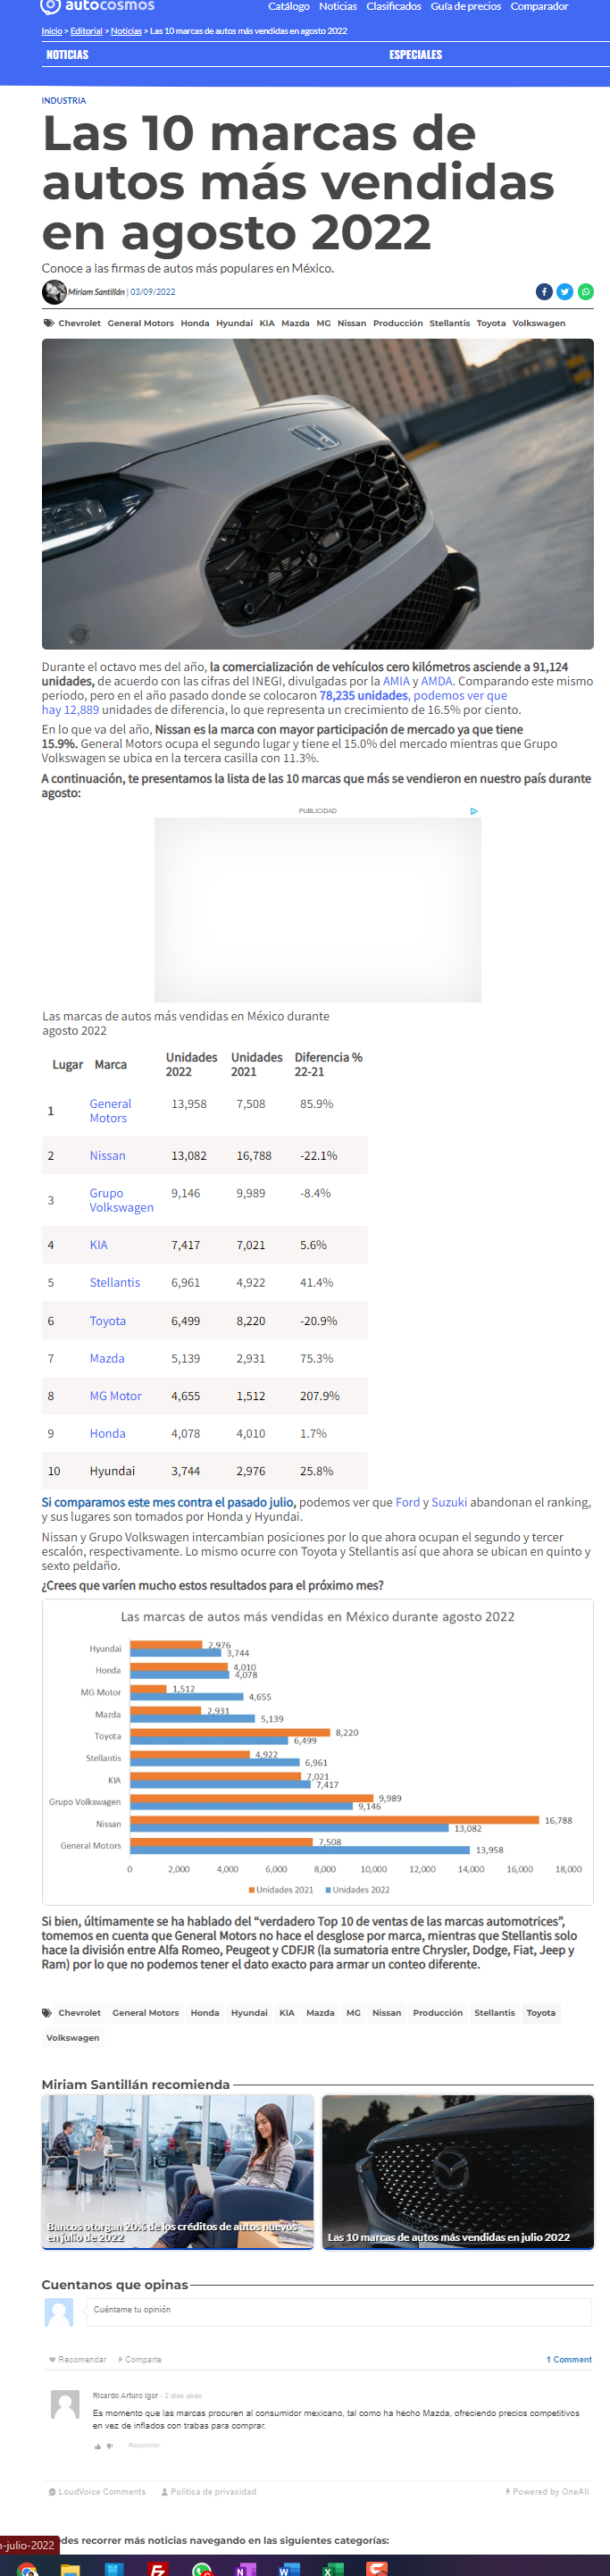Follow the AMIA link in article text
The height and width of the screenshot is (2576, 610).
[x=396, y=681]
